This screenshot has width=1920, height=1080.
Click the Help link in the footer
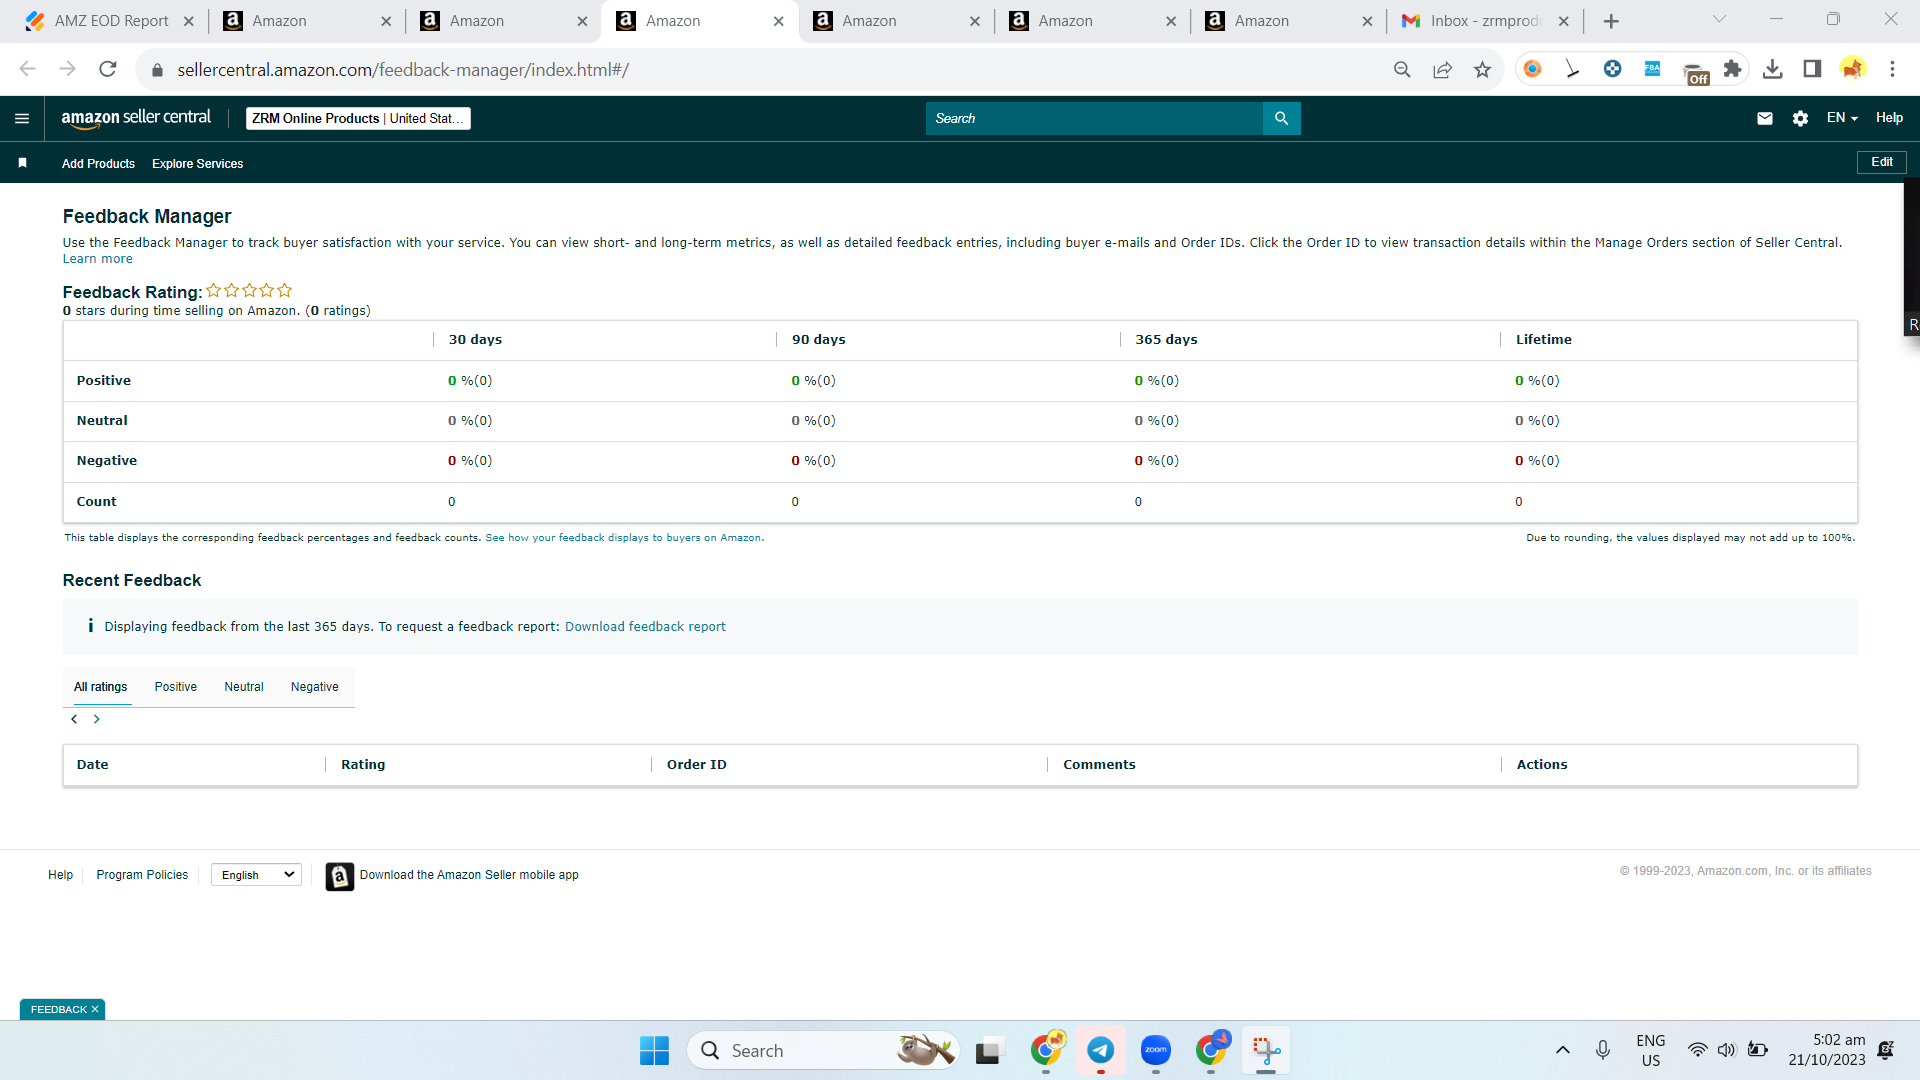[x=60, y=875]
